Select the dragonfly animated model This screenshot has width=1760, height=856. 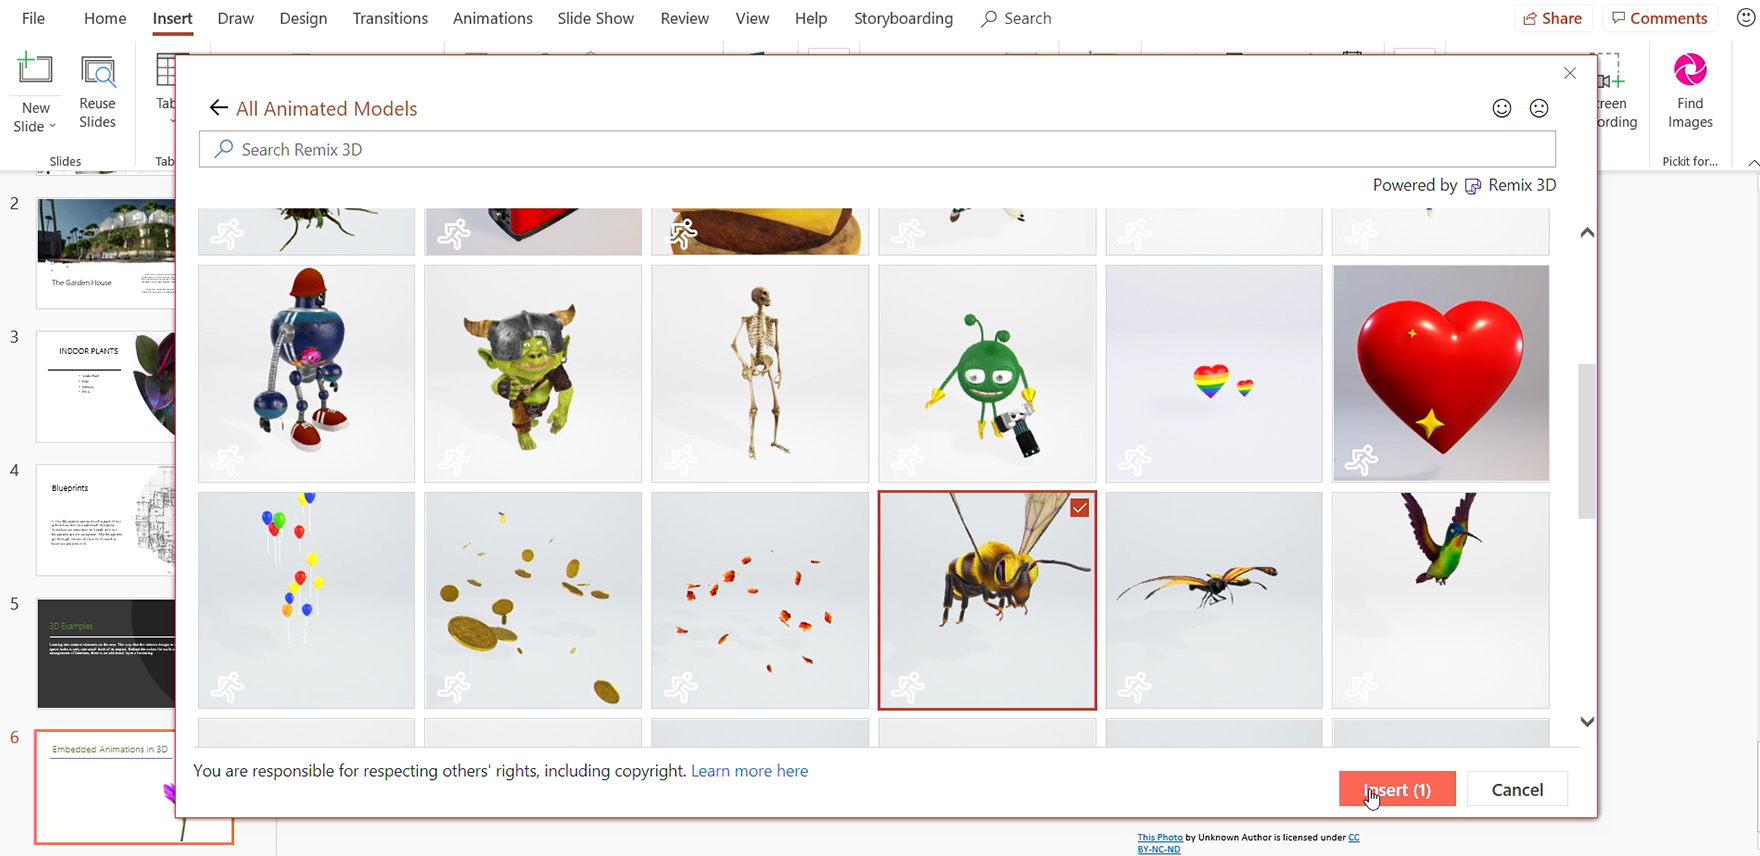(x=1214, y=600)
